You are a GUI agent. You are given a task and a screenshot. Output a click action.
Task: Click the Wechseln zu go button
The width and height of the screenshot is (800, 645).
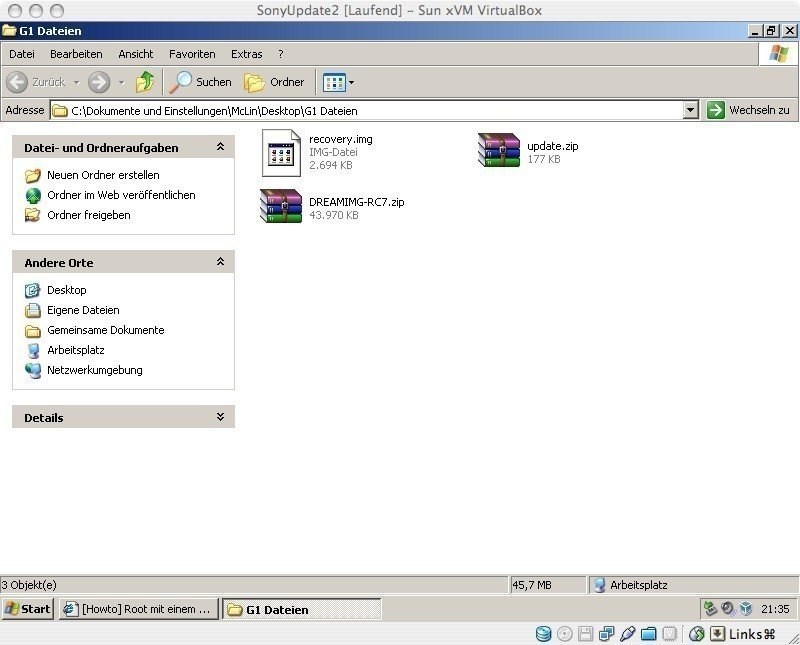click(x=748, y=110)
